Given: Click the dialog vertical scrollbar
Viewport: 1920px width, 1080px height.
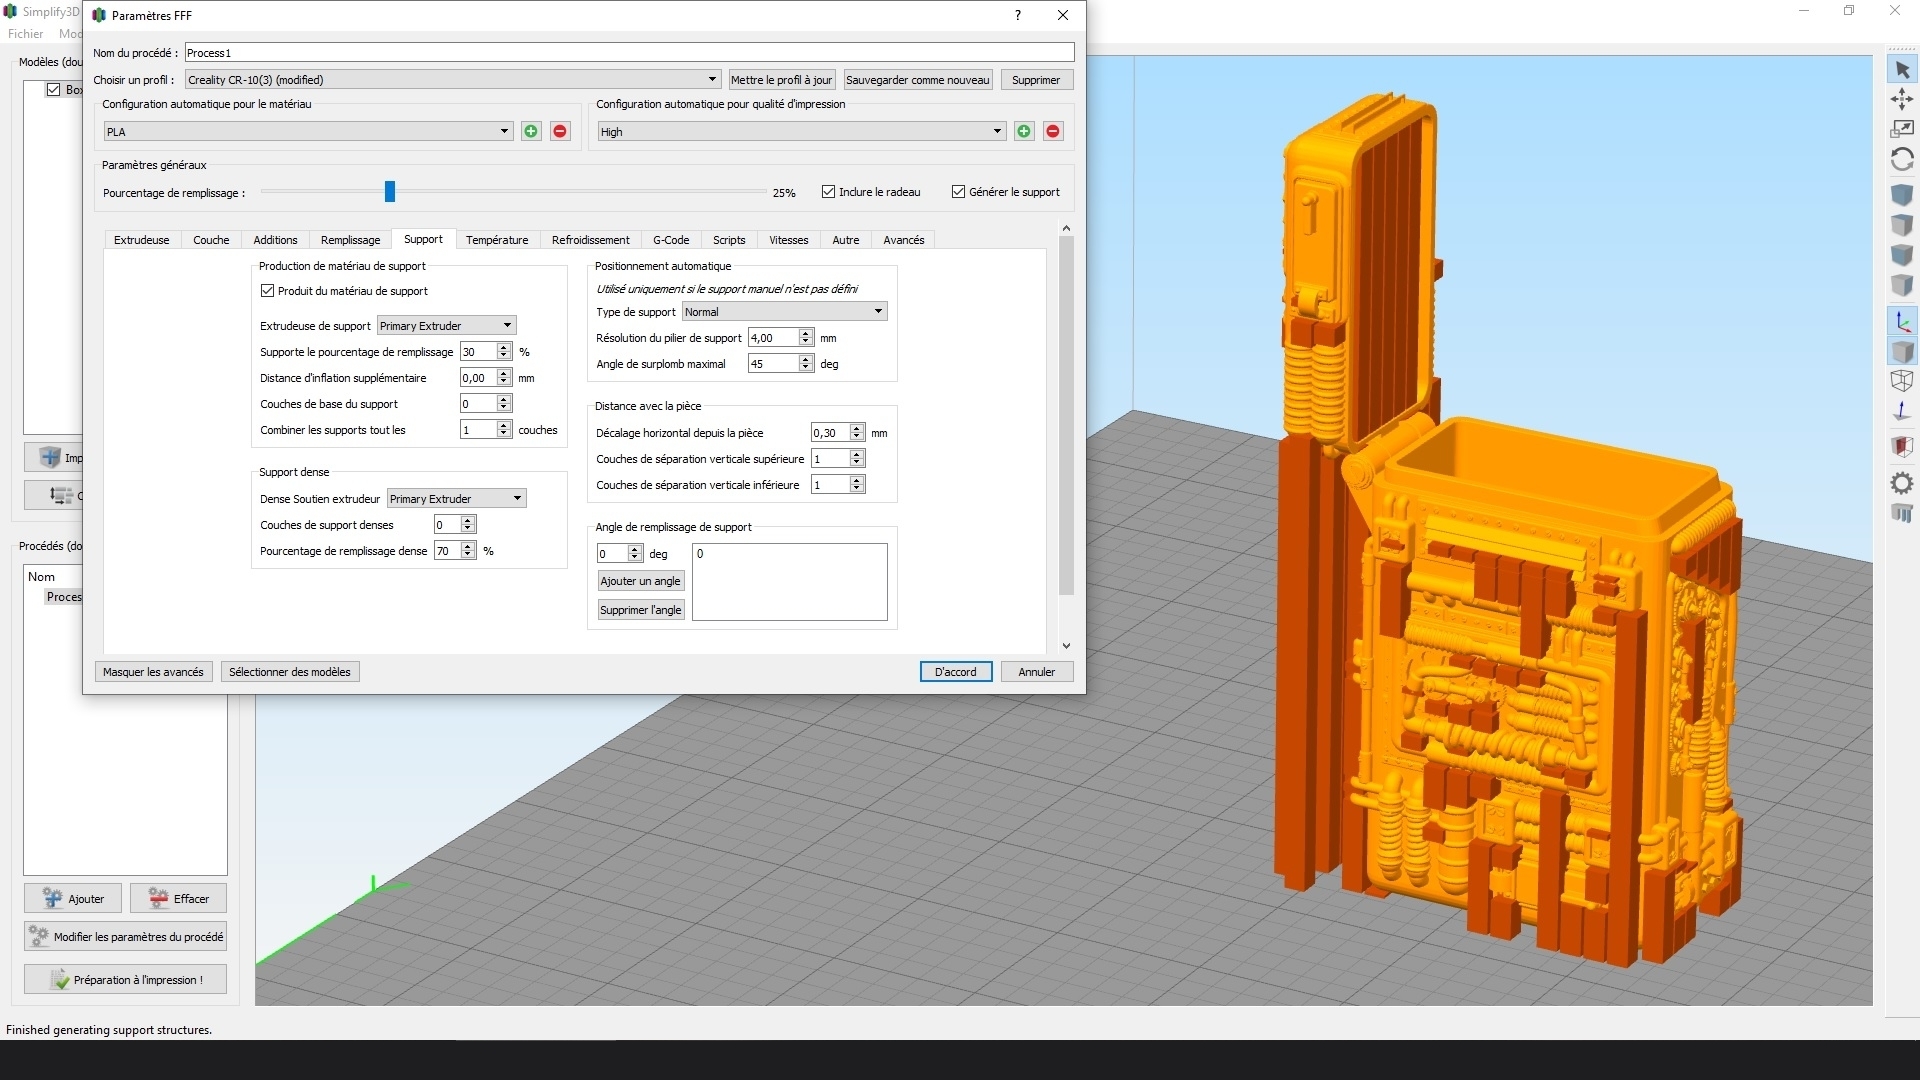Looking at the screenshot, I should [x=1066, y=415].
